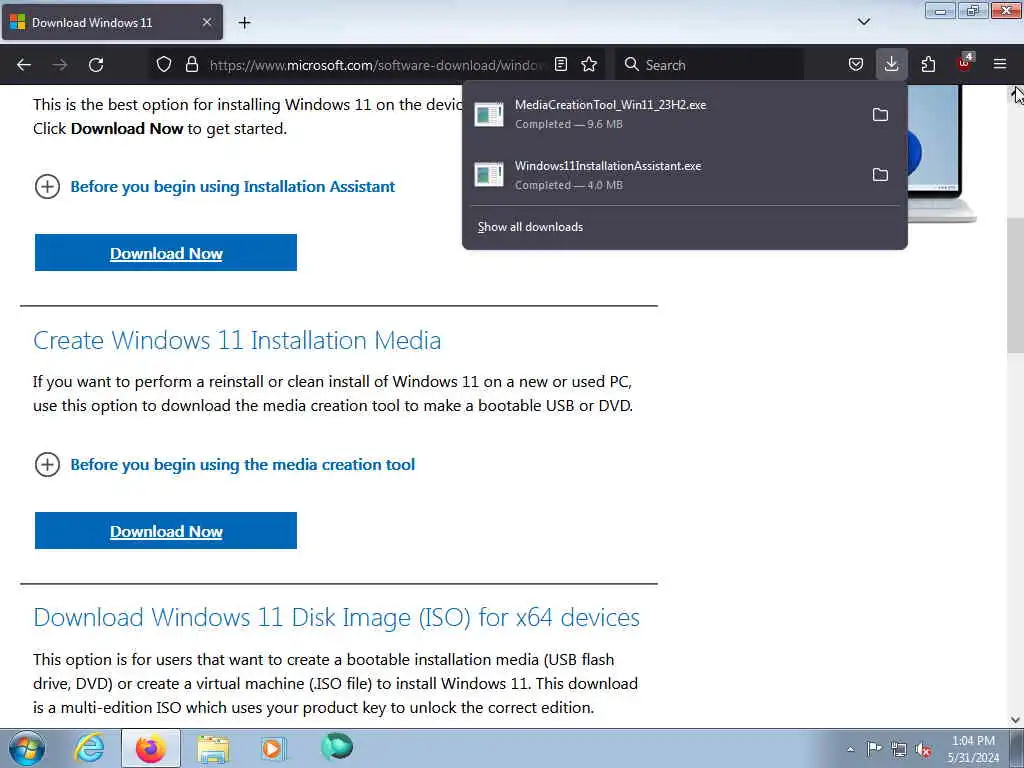Image resolution: width=1024 pixels, height=768 pixels.
Task: Show Windows11InstallationAssistant.exe in folder
Action: coord(880,174)
